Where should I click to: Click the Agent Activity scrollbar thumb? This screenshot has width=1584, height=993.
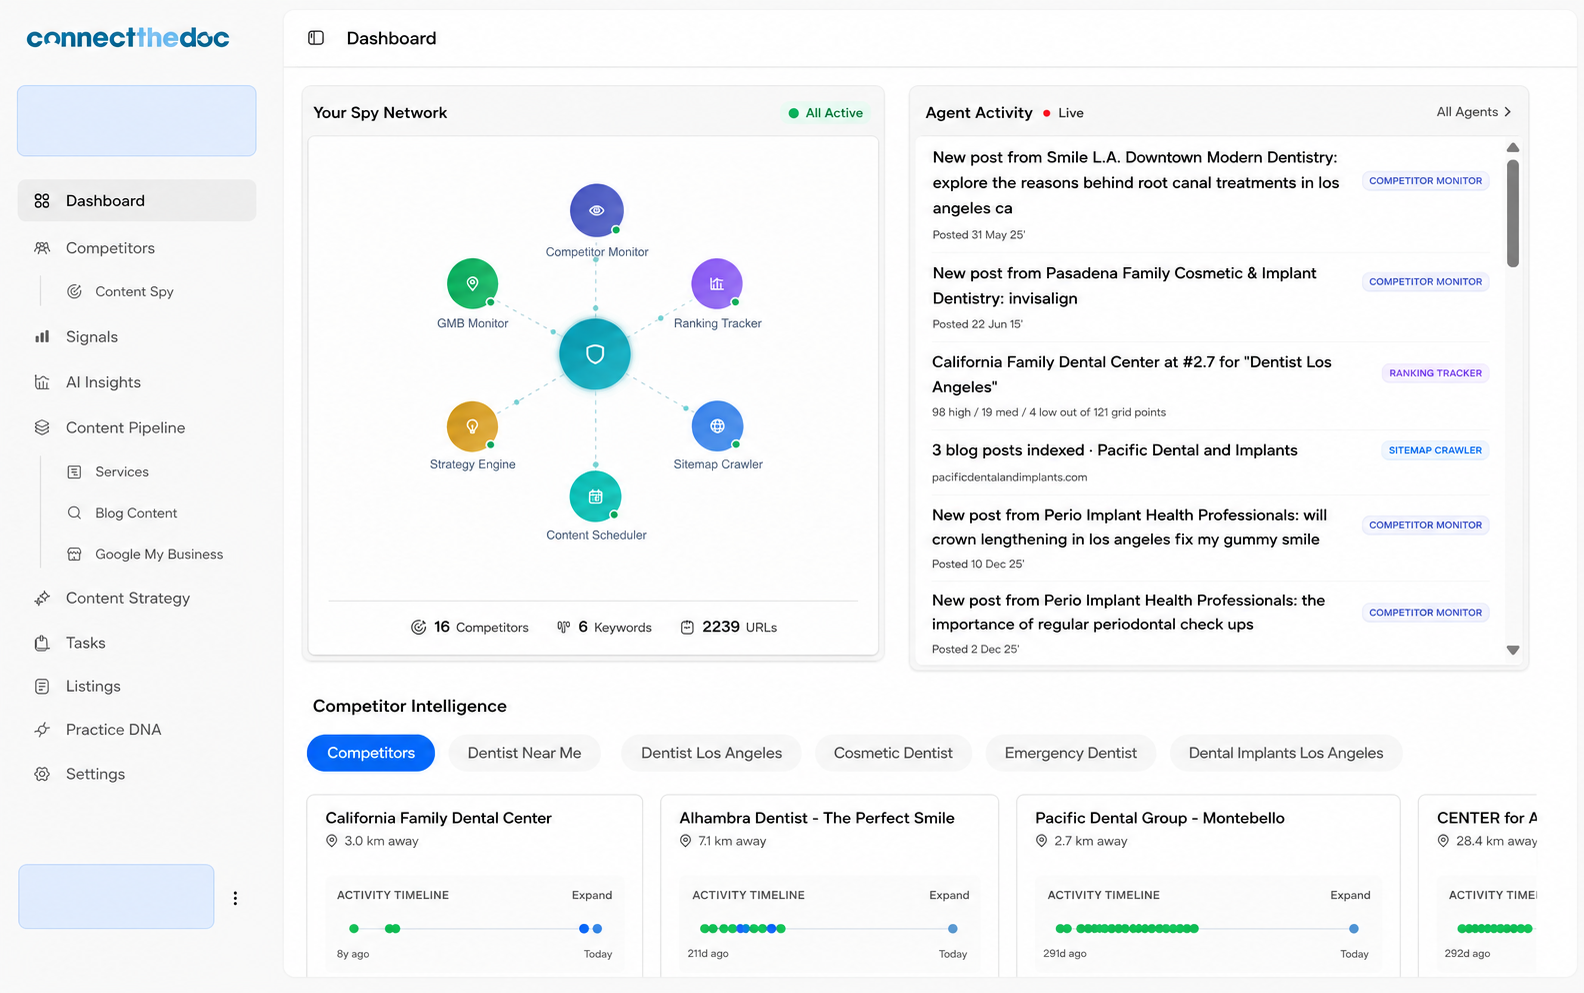(1513, 212)
